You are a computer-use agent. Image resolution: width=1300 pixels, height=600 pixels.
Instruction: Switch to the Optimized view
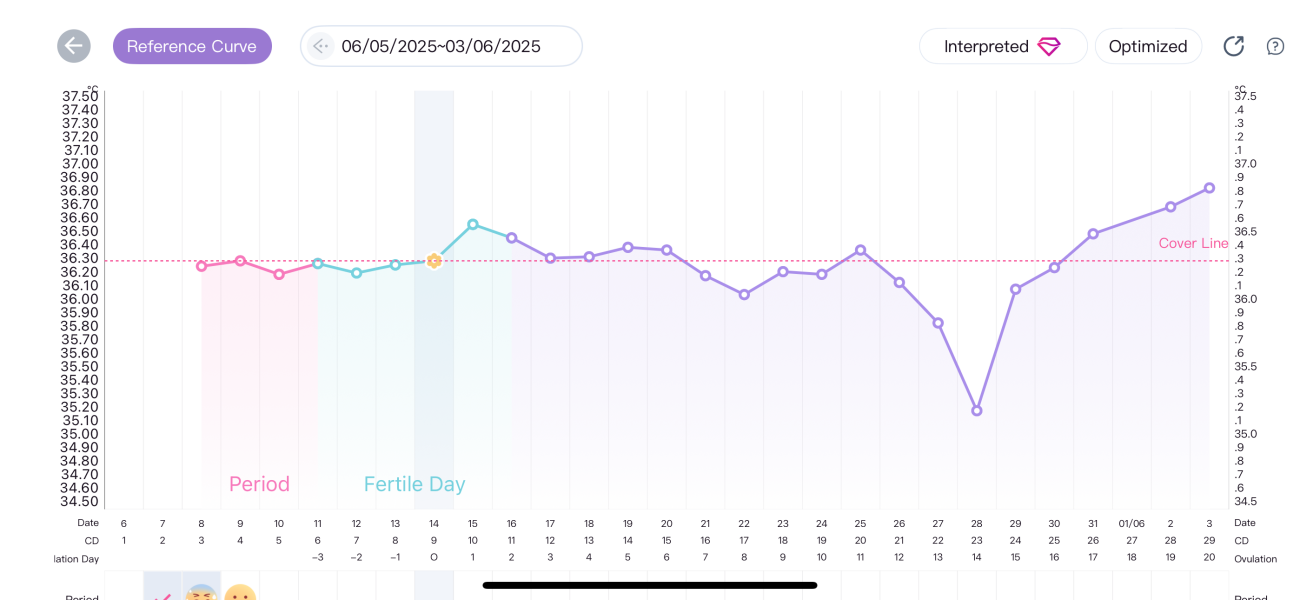point(1148,46)
